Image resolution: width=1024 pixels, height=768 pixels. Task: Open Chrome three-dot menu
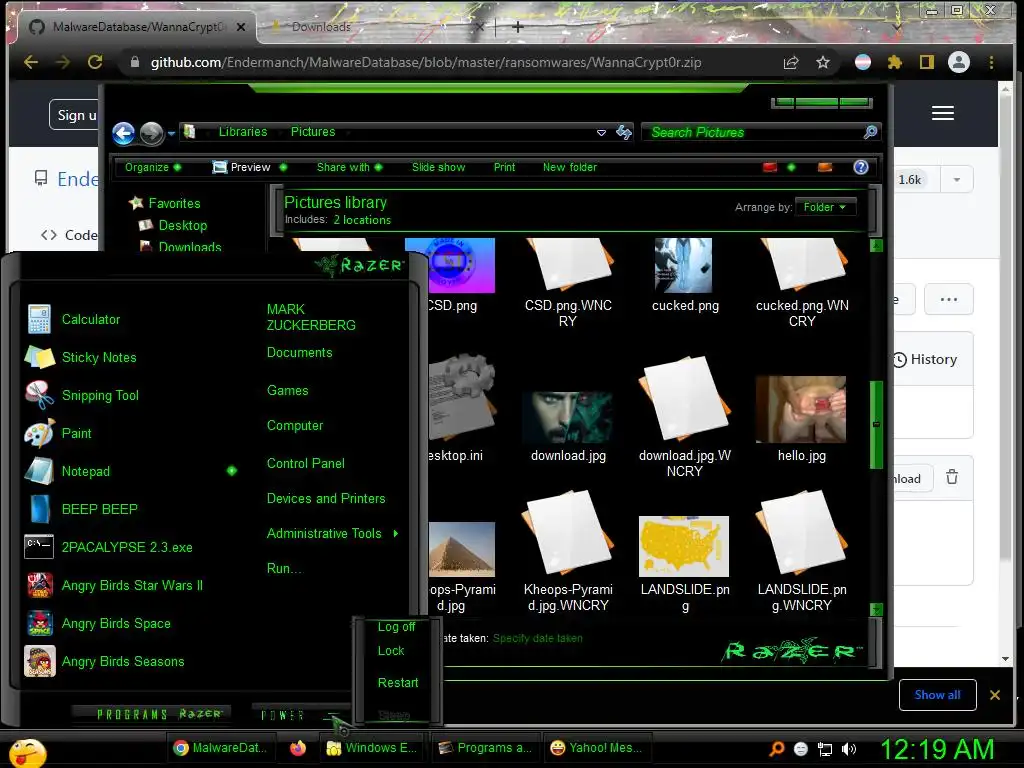tap(991, 62)
